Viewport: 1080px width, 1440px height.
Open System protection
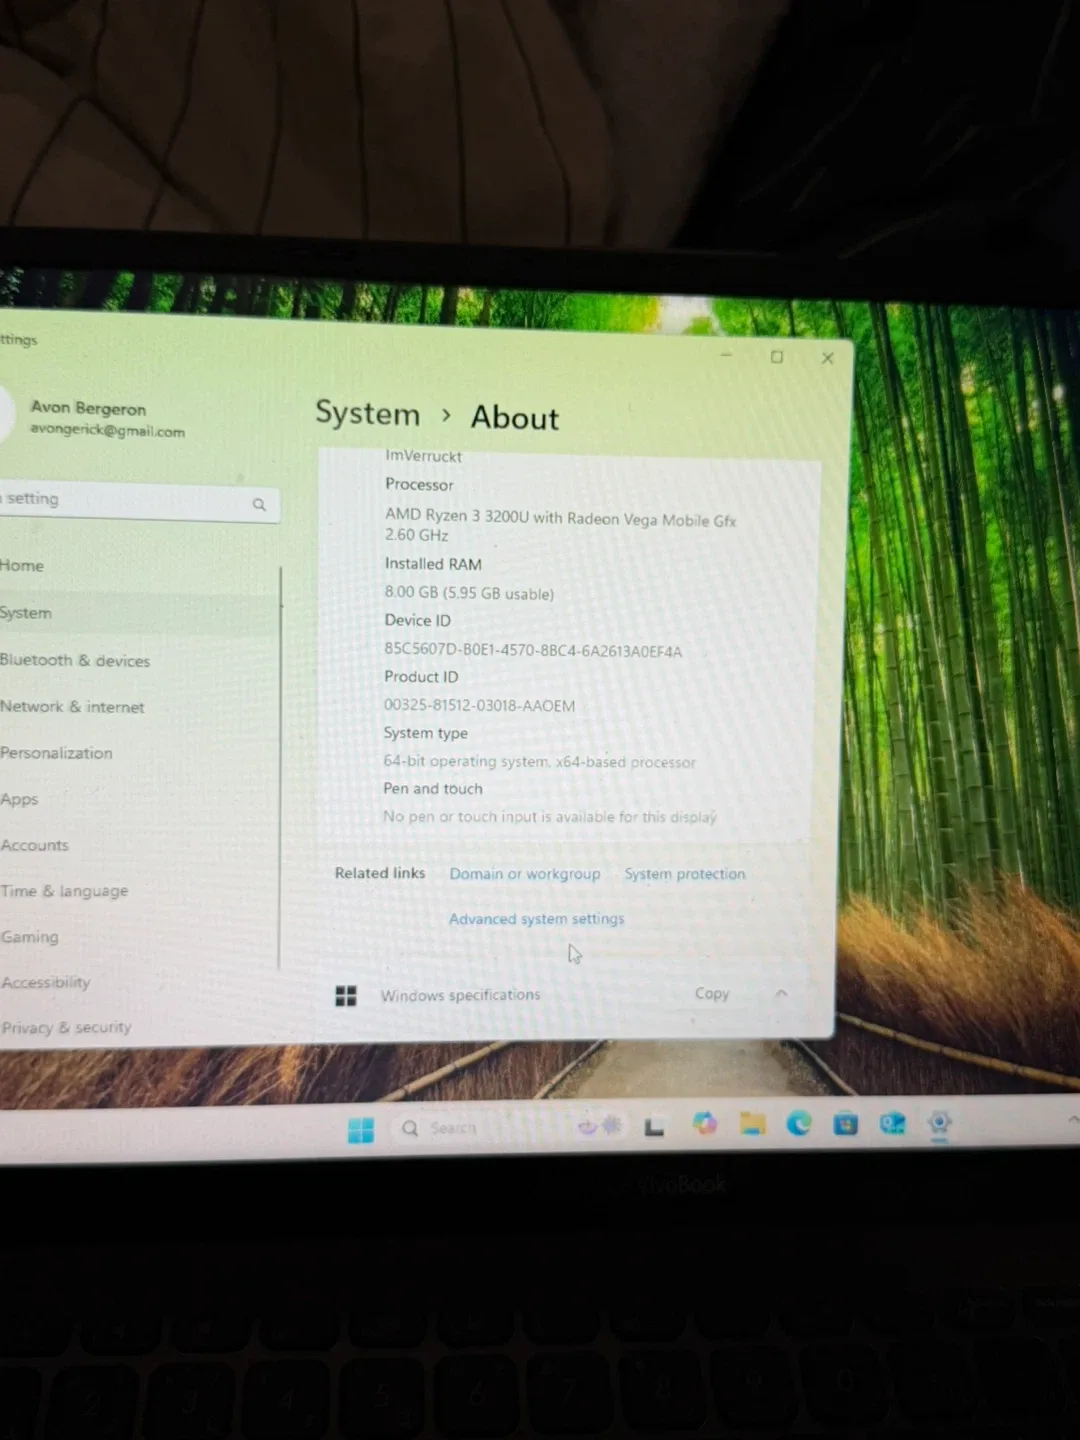point(684,873)
